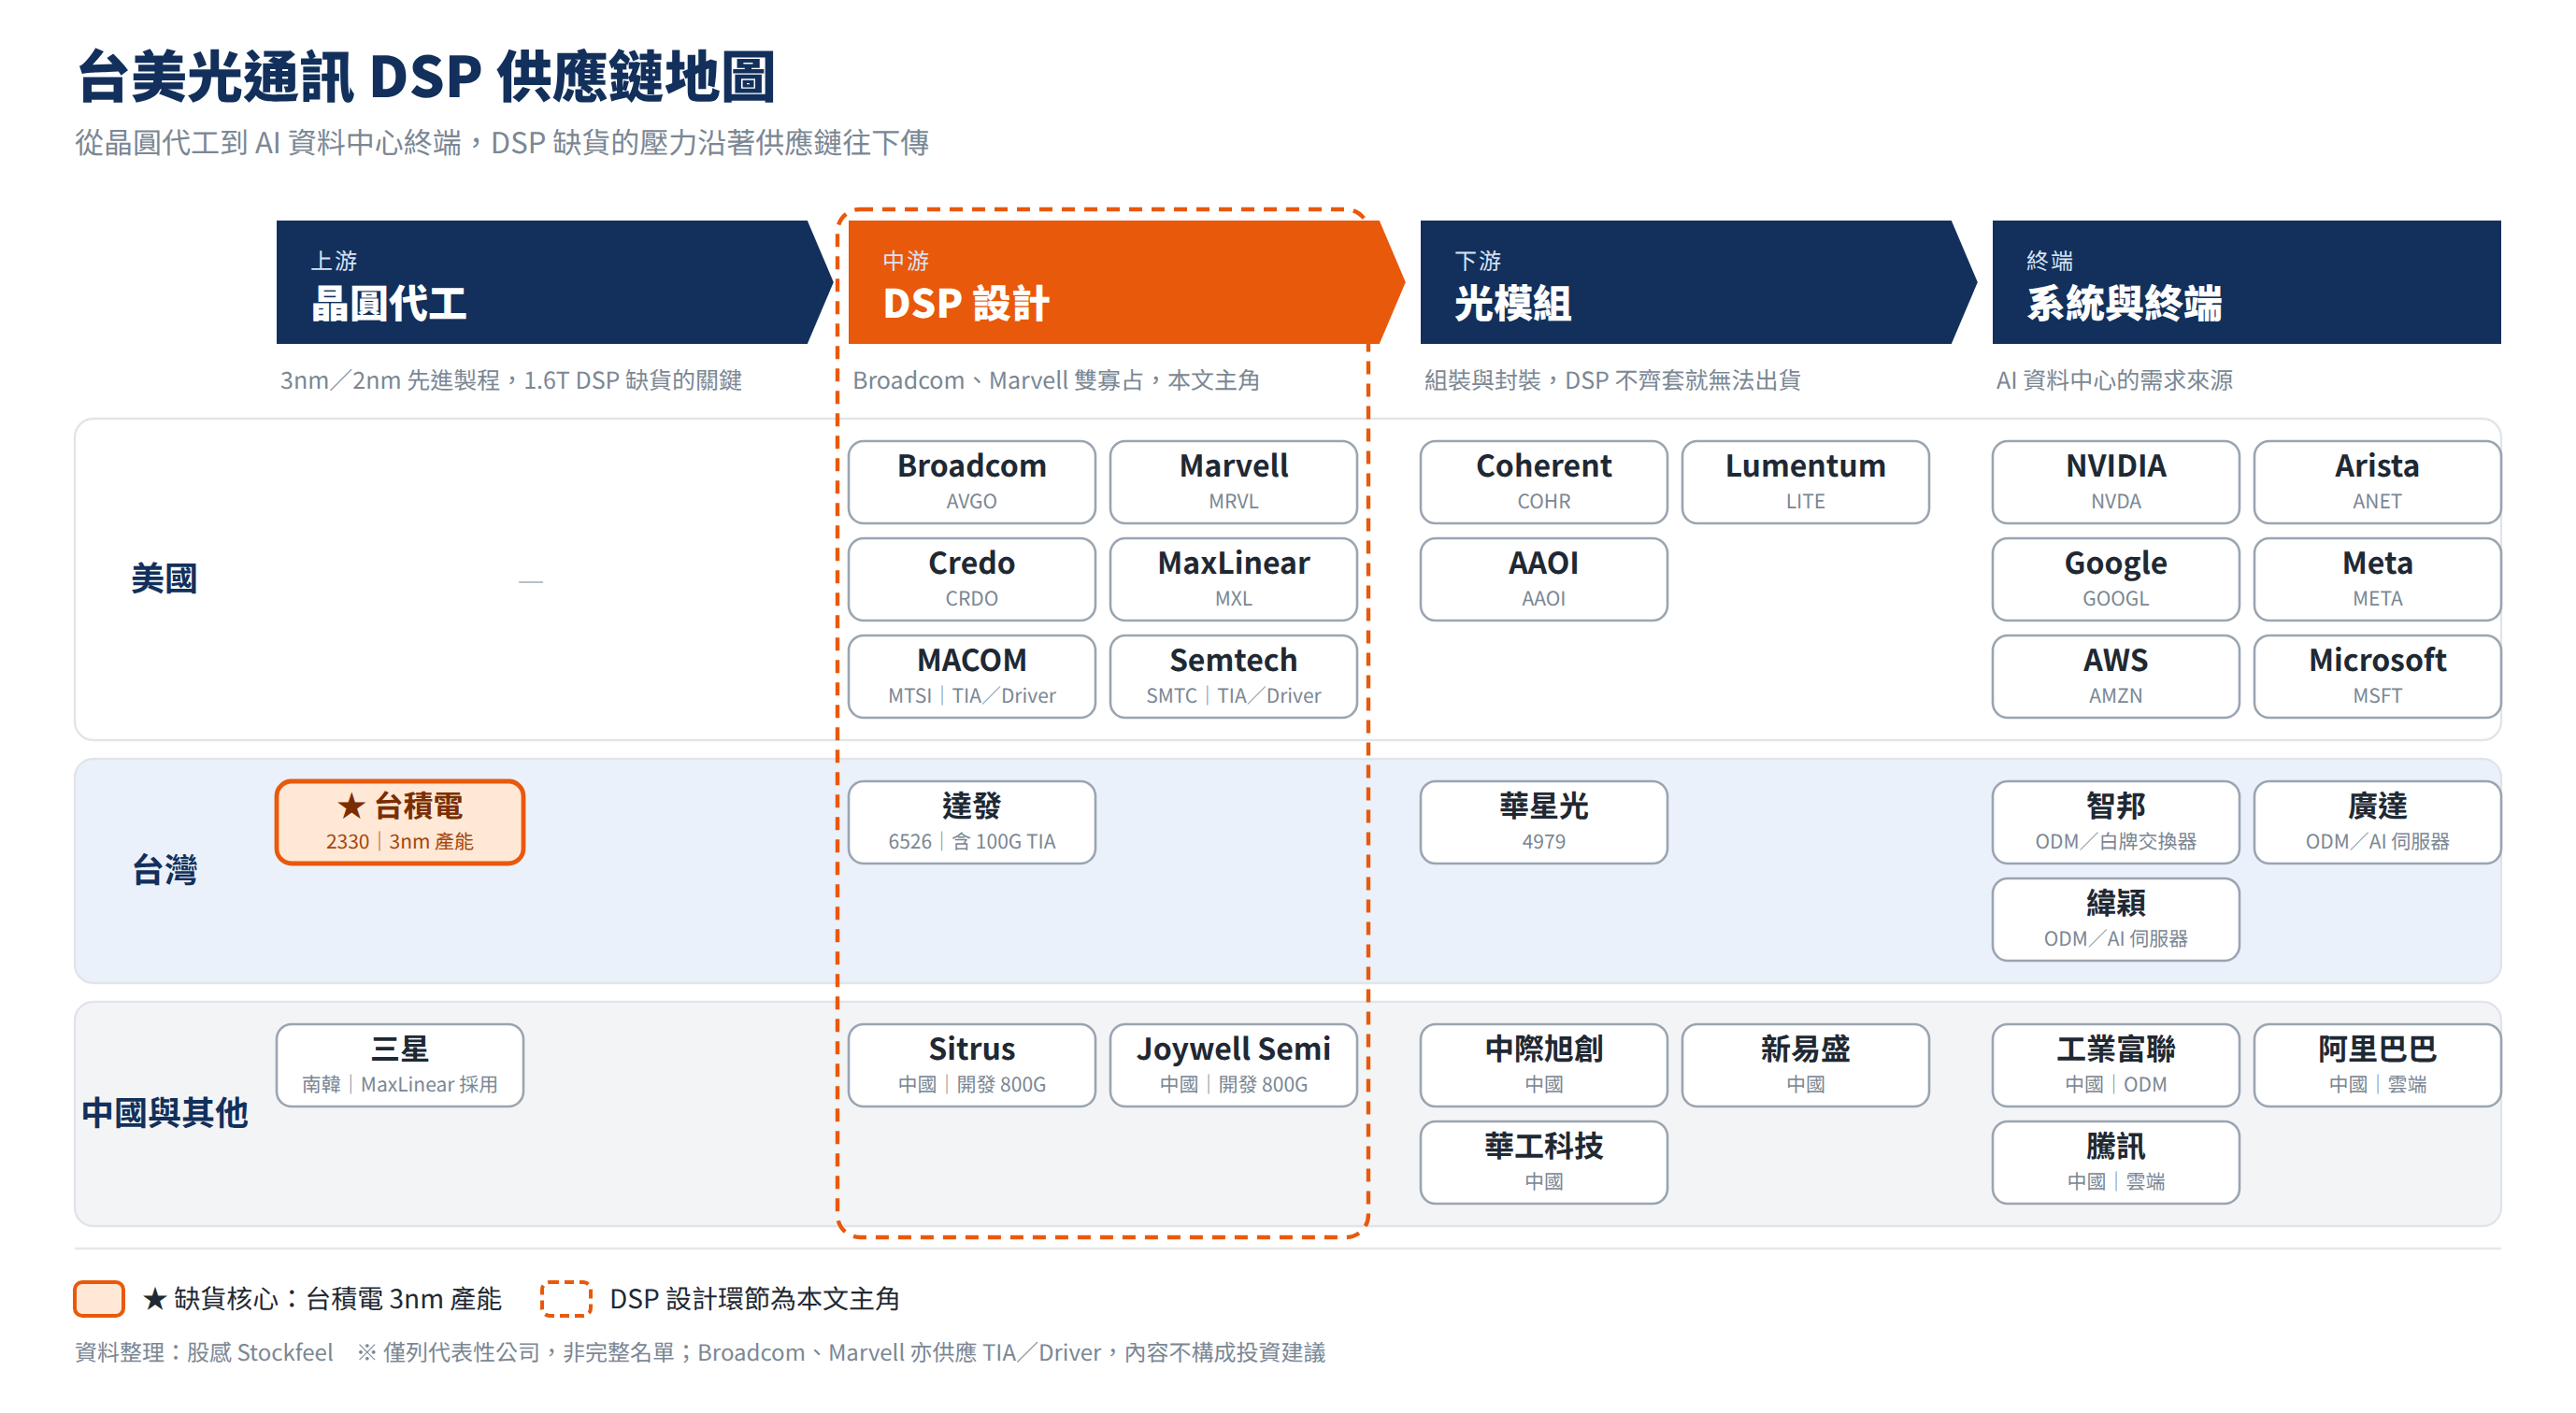This screenshot has height=1413, width=2576.
Task: Click the highlighted 台積電 2330 card
Action: 400,822
